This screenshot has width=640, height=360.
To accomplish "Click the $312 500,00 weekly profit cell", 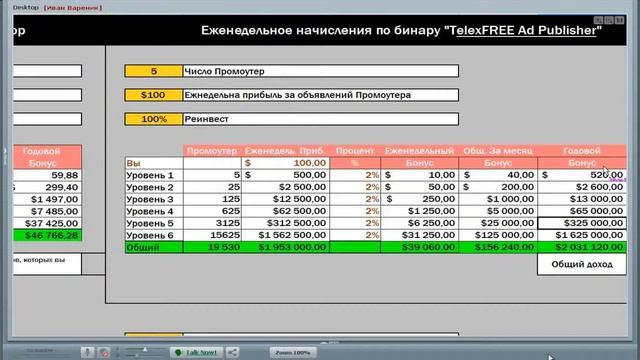I will pos(285,223).
